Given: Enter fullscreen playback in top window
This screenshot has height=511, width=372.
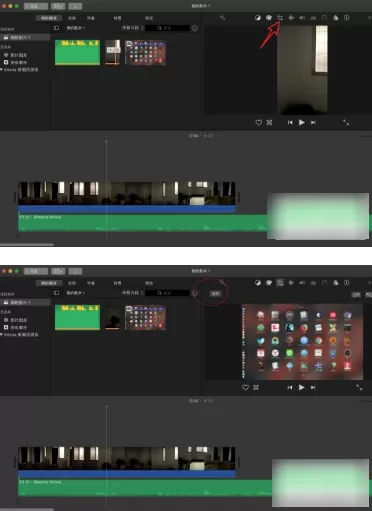Looking at the screenshot, I should point(346,123).
